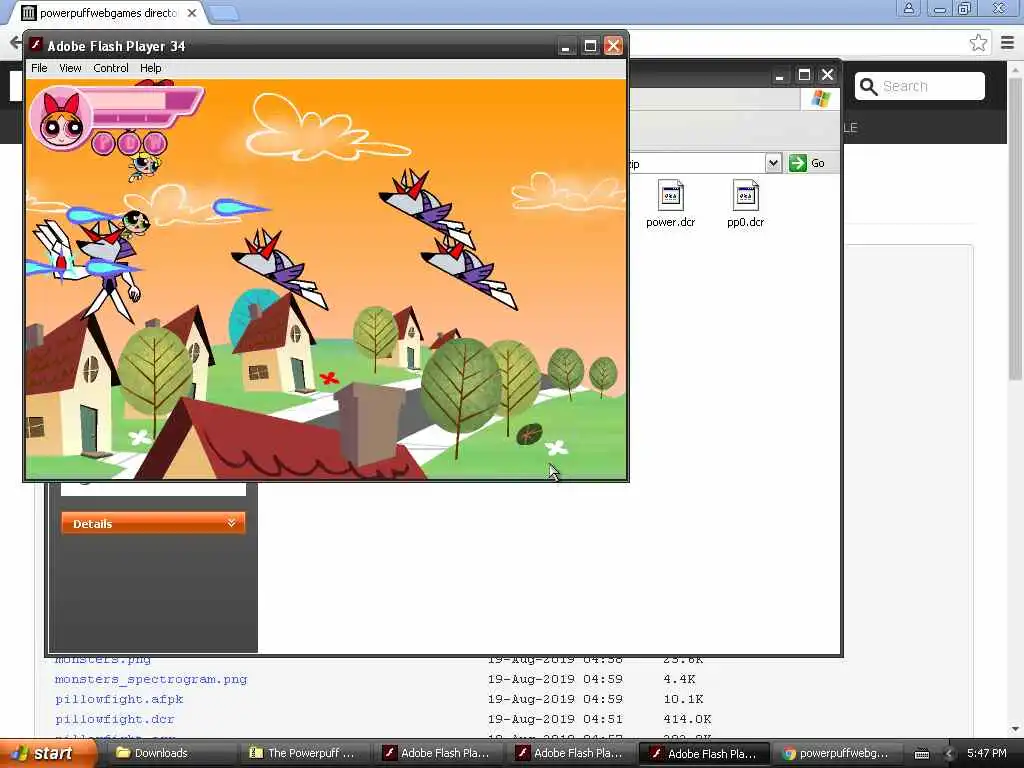Switch to The Powerpuff taskbar item
This screenshot has width=1024, height=768.
click(x=304, y=753)
